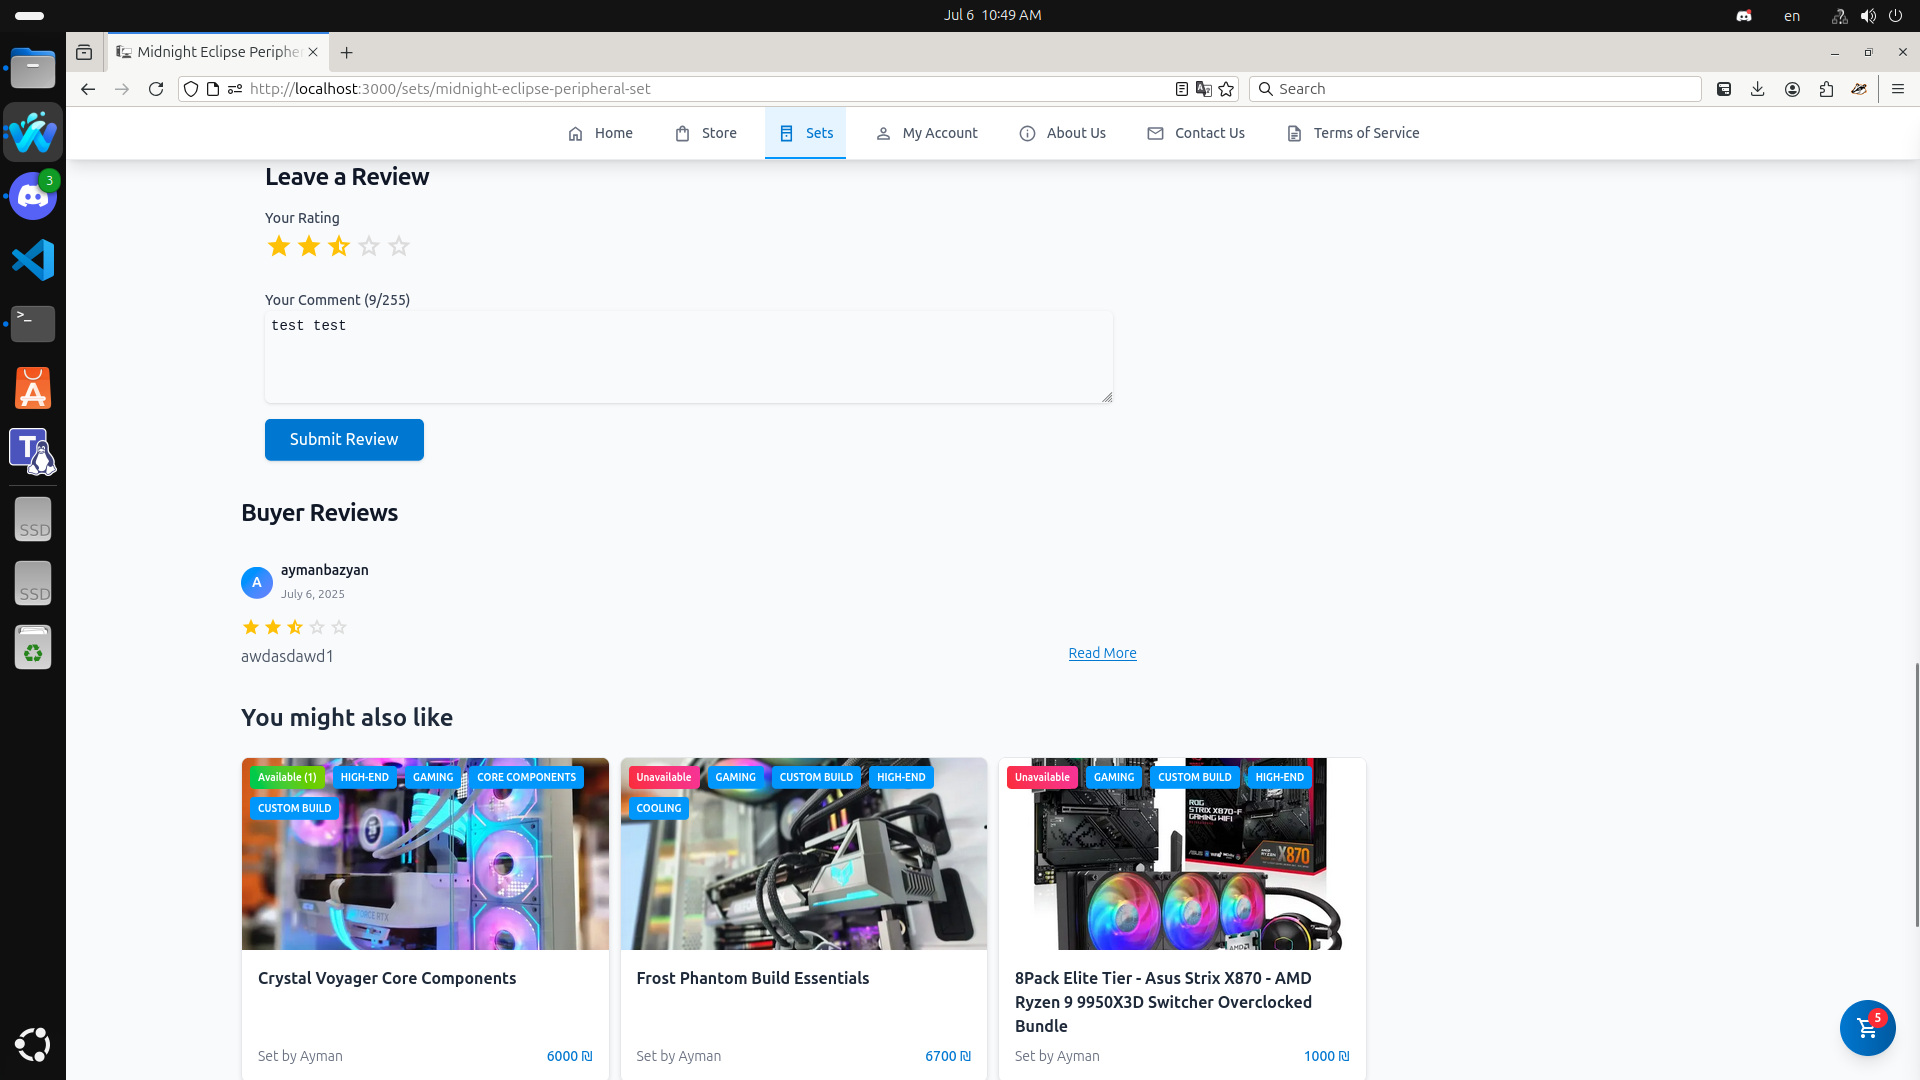This screenshot has width=1920, height=1080.
Task: Open Discord from the dock
Action: pos(33,196)
